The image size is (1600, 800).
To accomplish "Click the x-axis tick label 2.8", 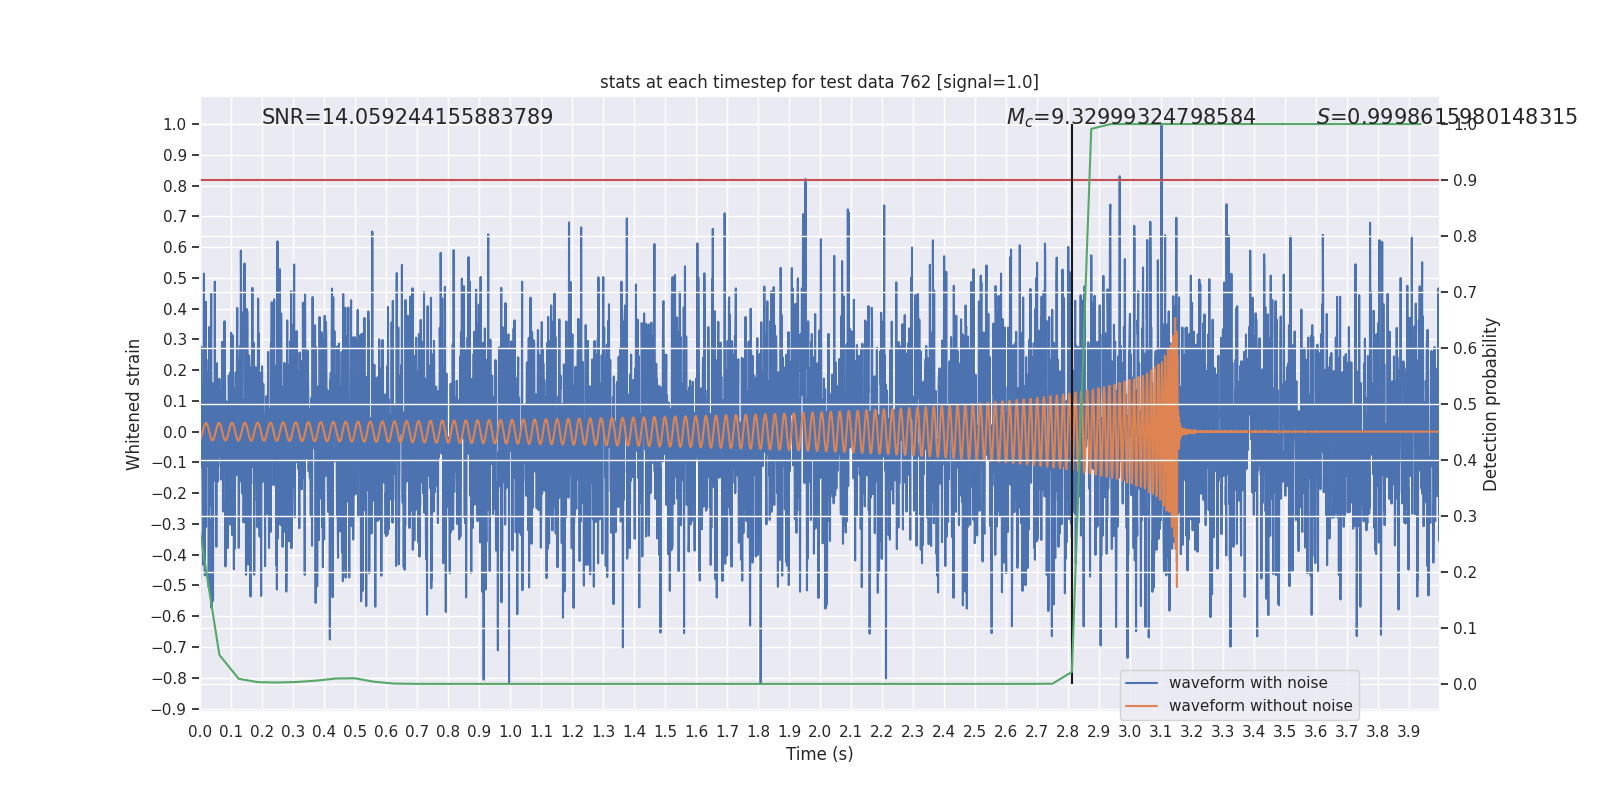I will pyautogui.click(x=1068, y=732).
